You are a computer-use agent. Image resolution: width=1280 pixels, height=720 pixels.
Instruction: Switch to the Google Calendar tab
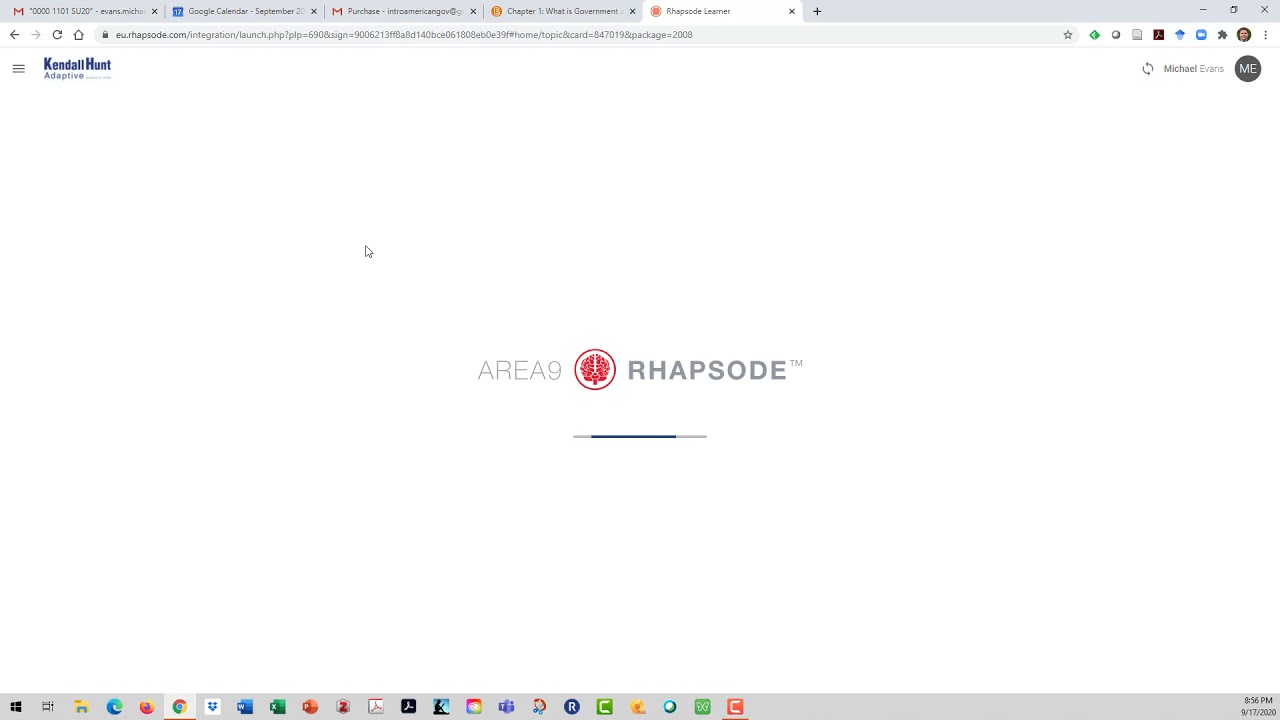click(x=245, y=11)
